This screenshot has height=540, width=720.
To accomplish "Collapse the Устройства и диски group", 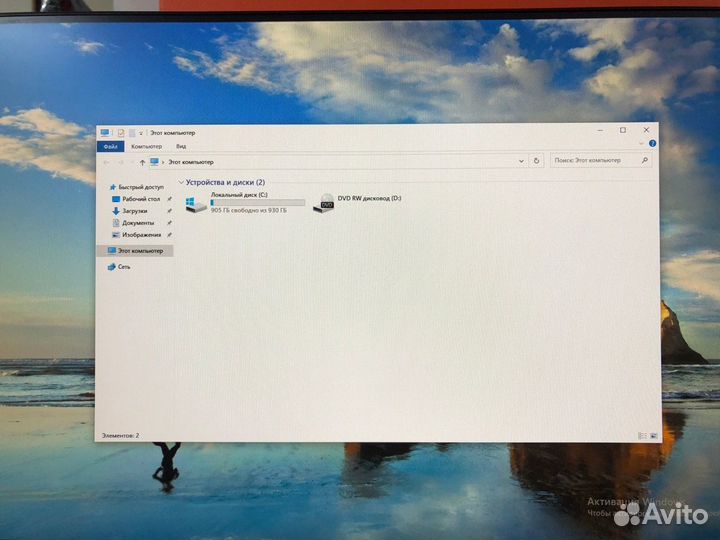I will tap(181, 182).
